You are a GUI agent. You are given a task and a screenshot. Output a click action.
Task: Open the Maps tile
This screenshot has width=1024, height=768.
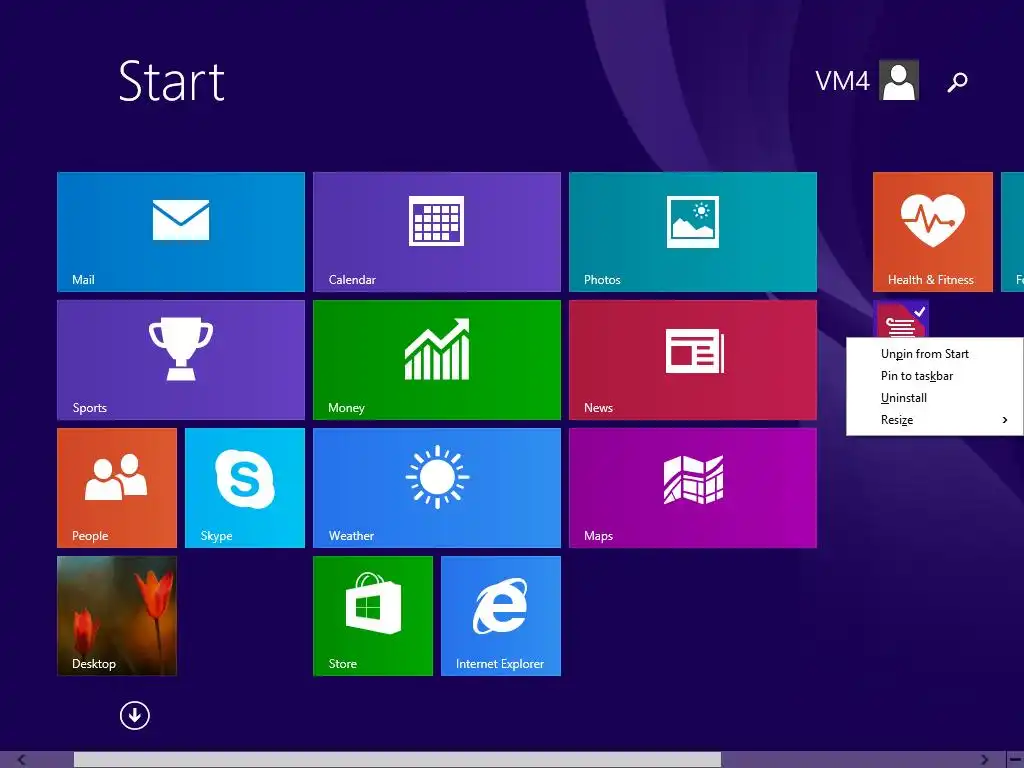[x=693, y=488]
